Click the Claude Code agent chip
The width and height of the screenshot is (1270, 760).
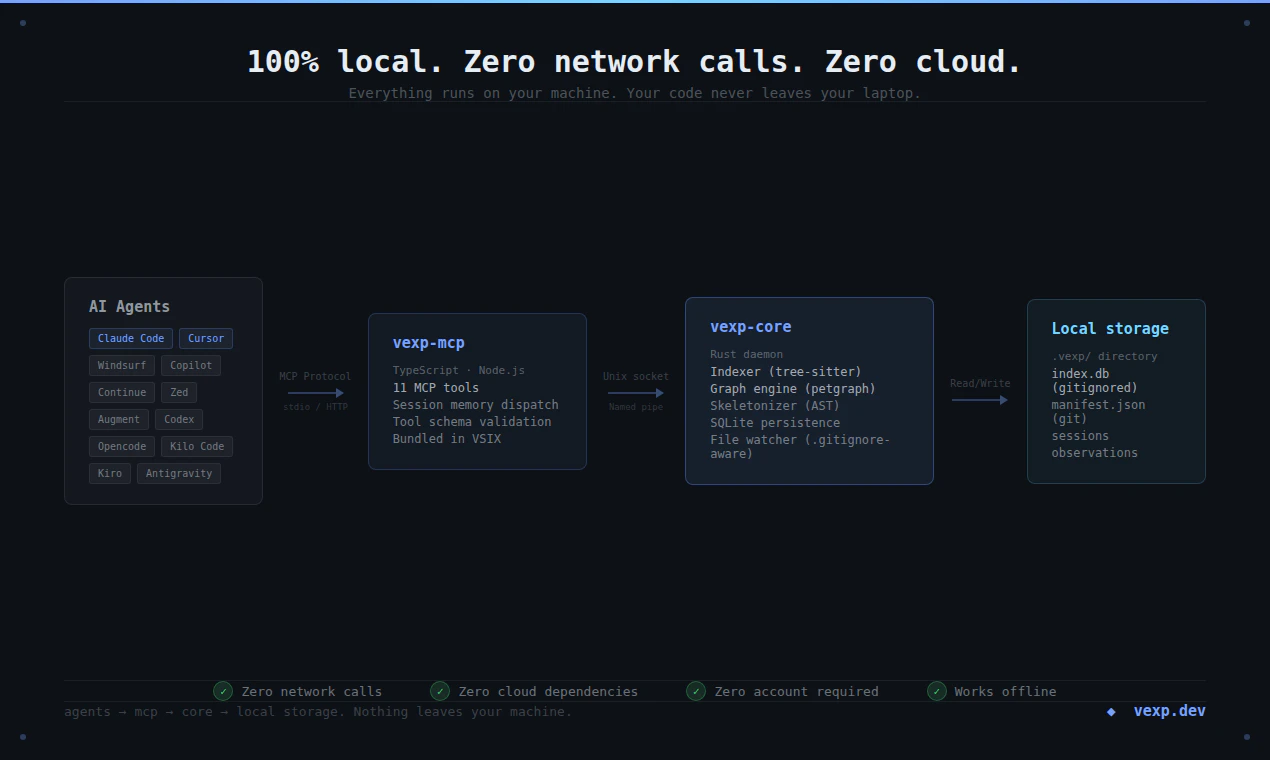point(131,338)
